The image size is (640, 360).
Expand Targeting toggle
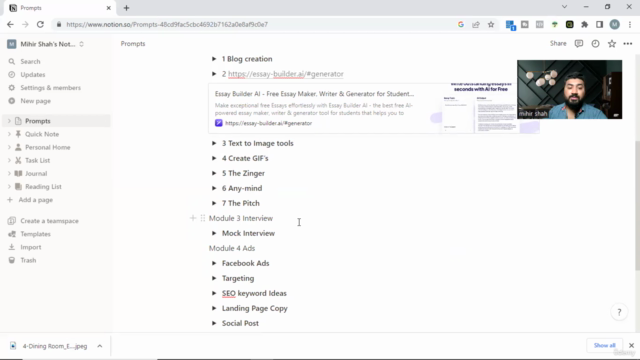[x=214, y=278]
